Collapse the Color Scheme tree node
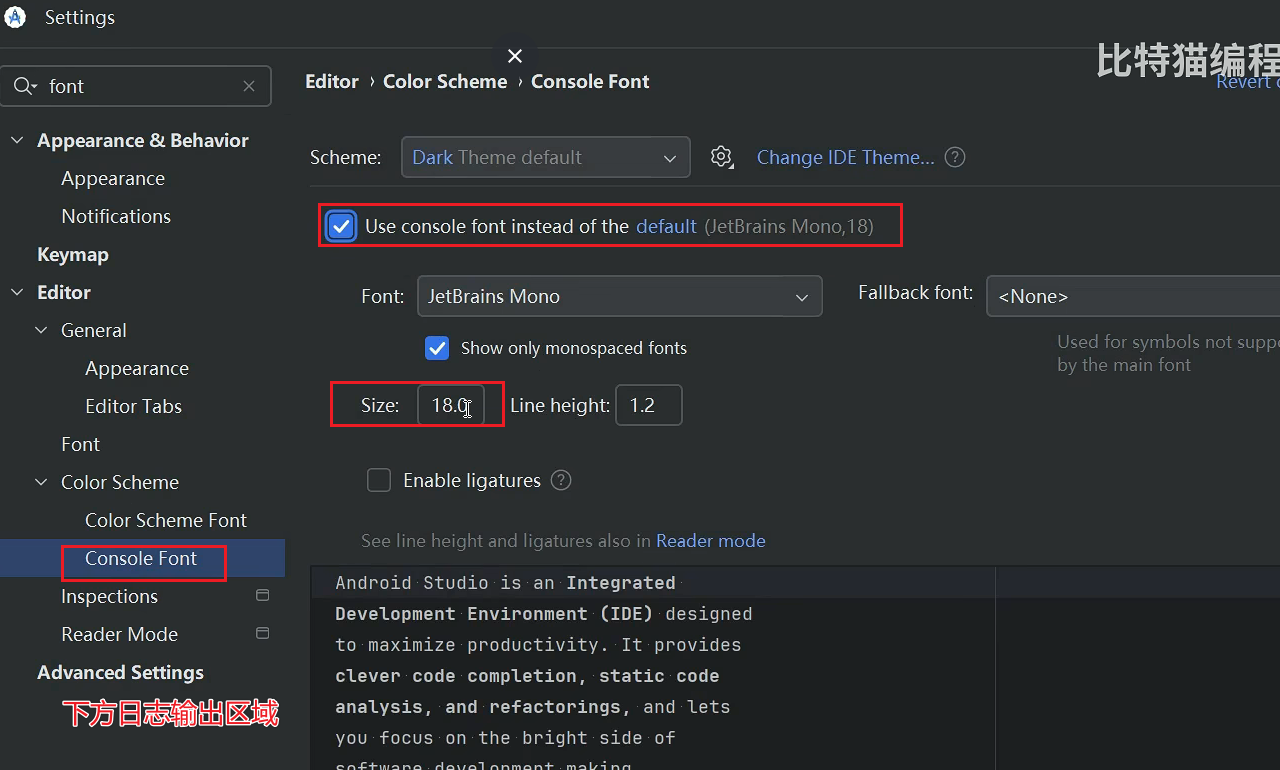 (41, 482)
